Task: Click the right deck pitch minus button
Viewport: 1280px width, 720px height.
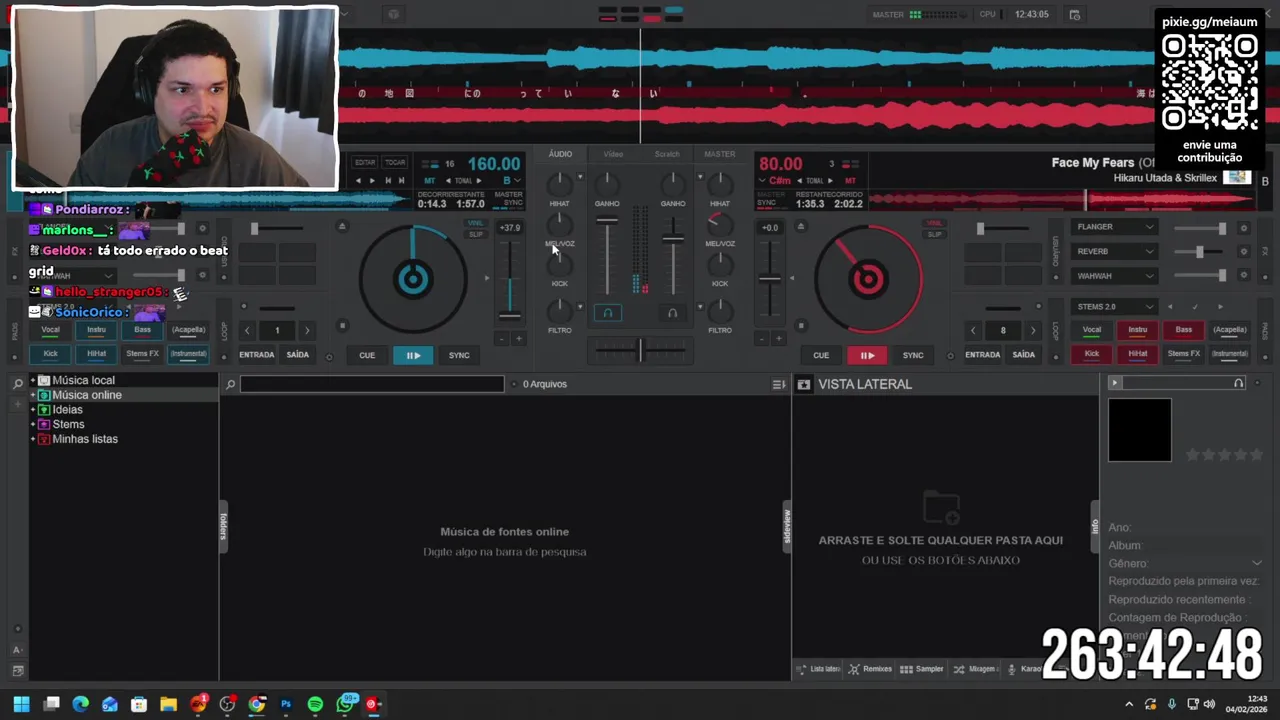Action: pyautogui.click(x=762, y=339)
